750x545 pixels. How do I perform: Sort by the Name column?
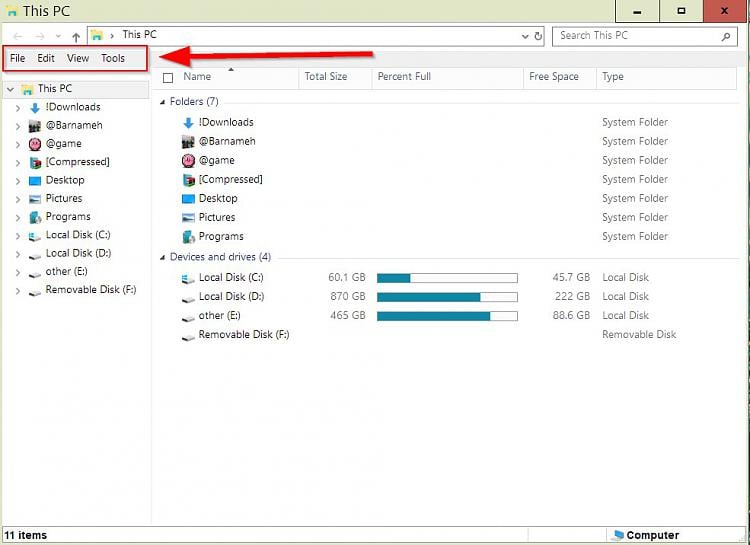pos(197,77)
